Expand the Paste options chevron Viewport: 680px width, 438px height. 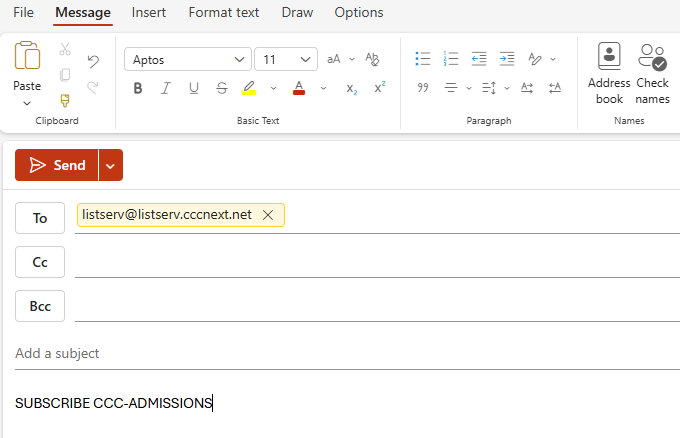coord(27,103)
